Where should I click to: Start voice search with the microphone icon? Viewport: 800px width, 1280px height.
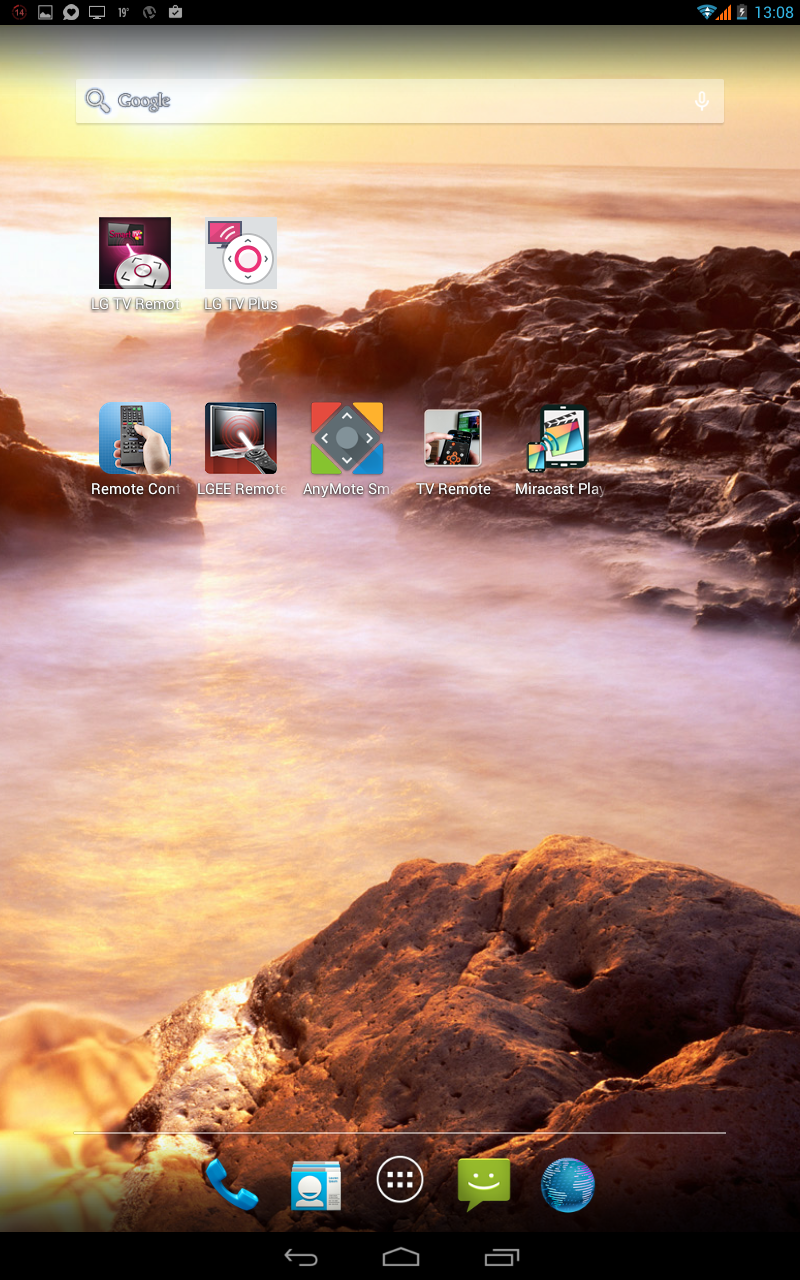[x=702, y=101]
